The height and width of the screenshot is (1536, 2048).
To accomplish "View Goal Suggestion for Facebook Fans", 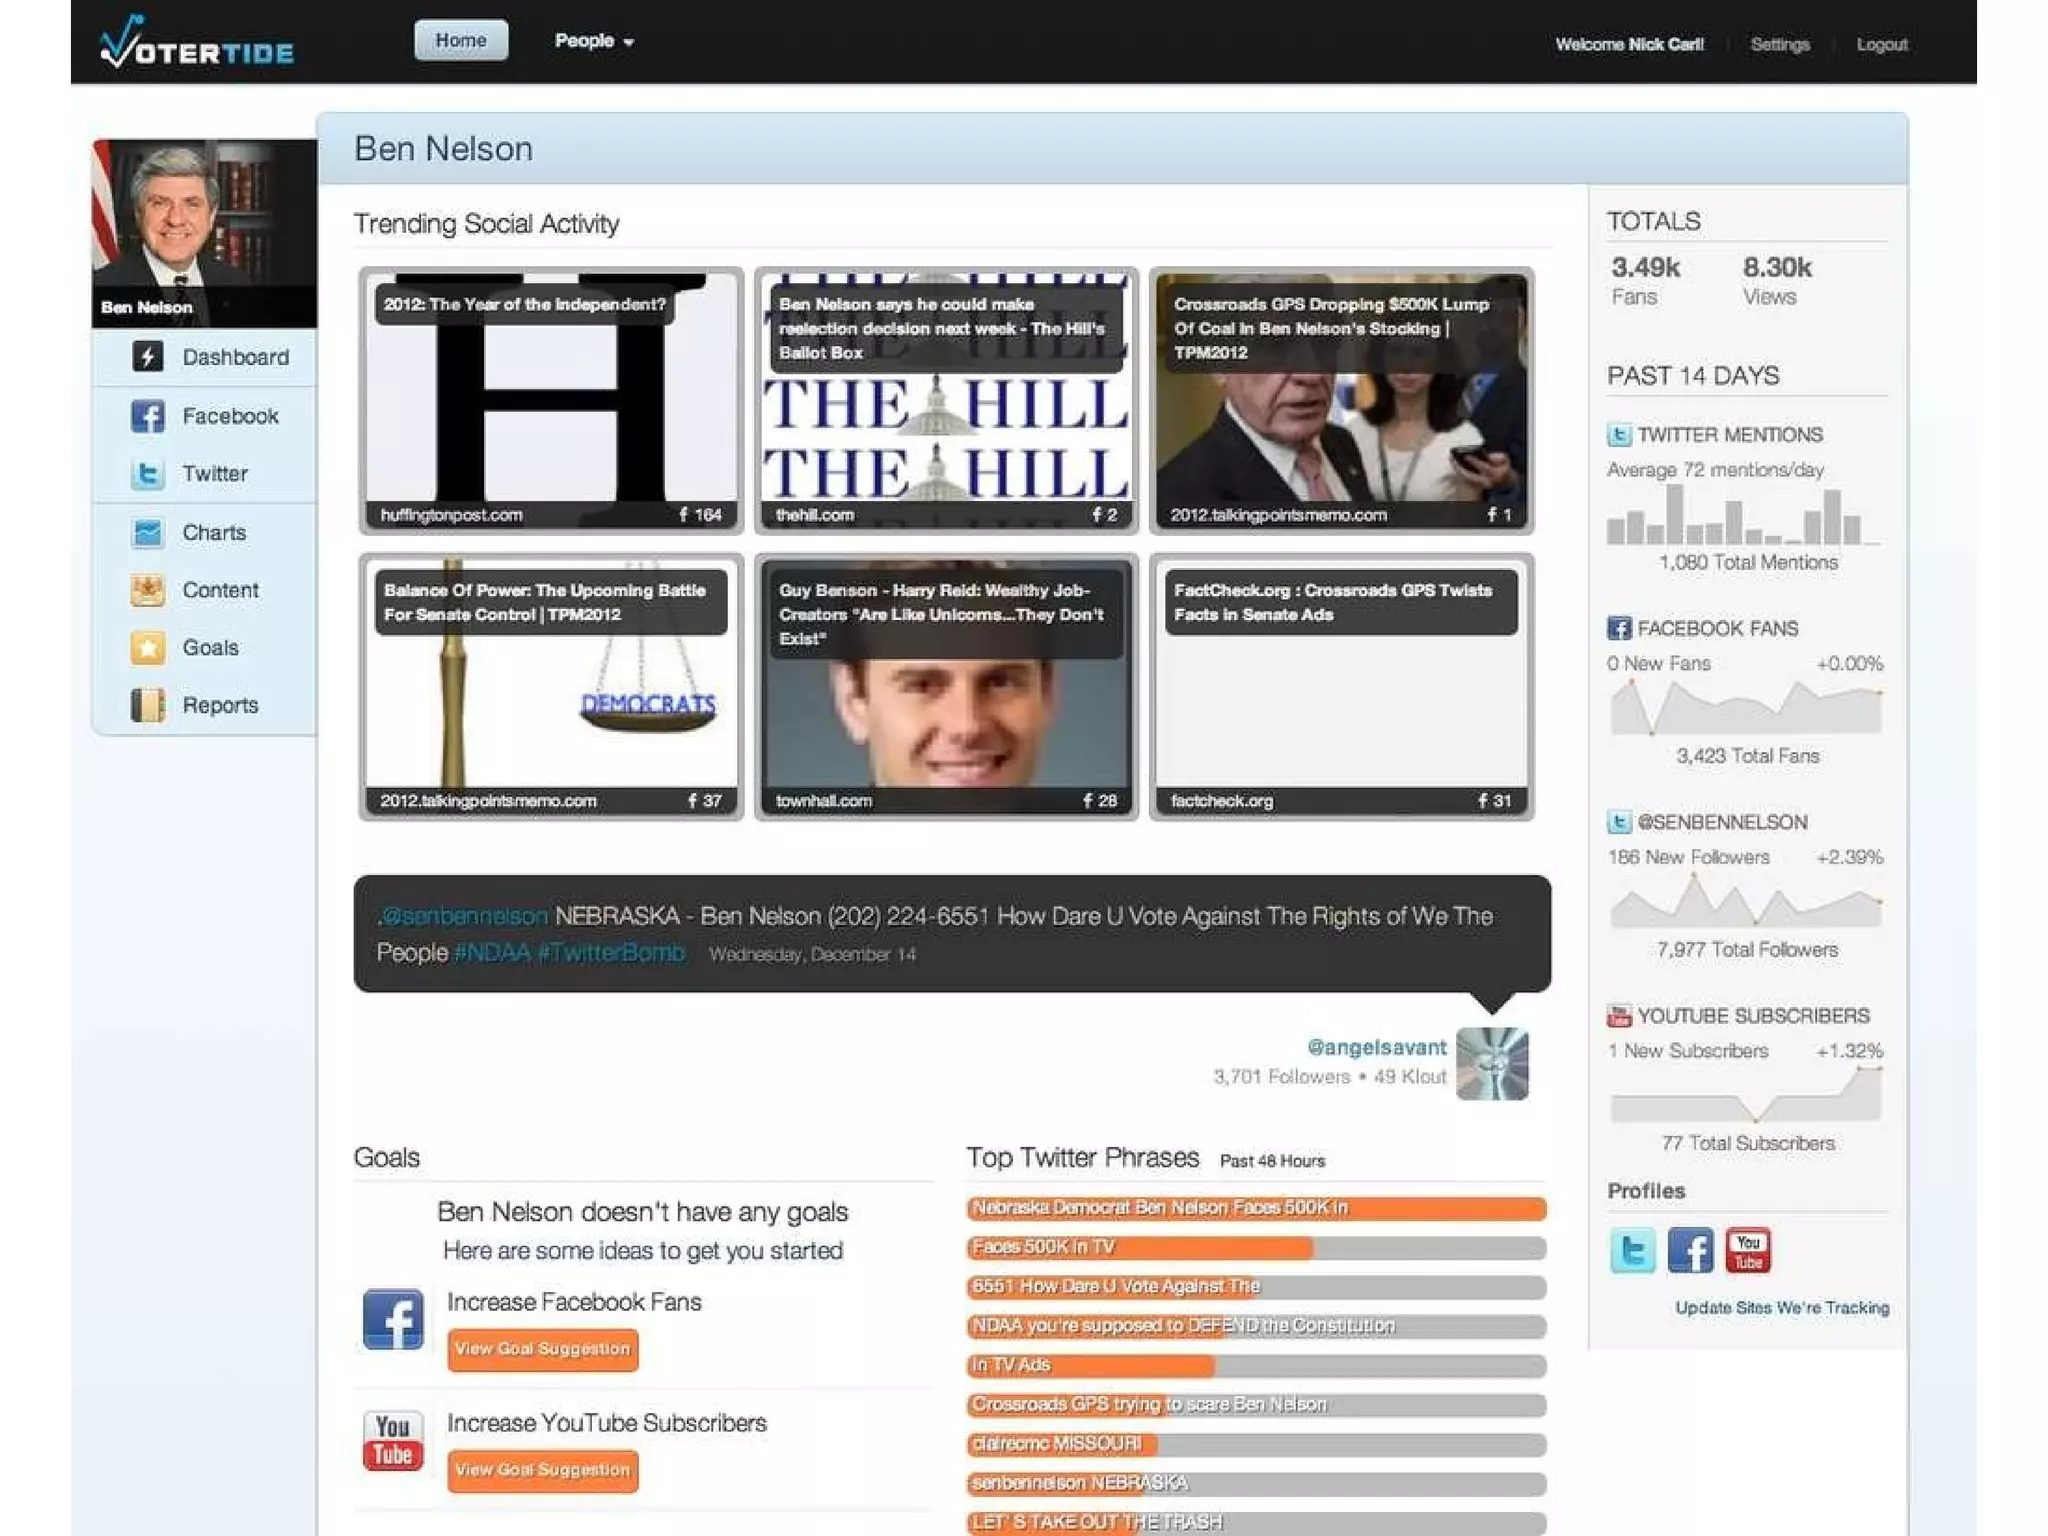I will (x=542, y=1349).
